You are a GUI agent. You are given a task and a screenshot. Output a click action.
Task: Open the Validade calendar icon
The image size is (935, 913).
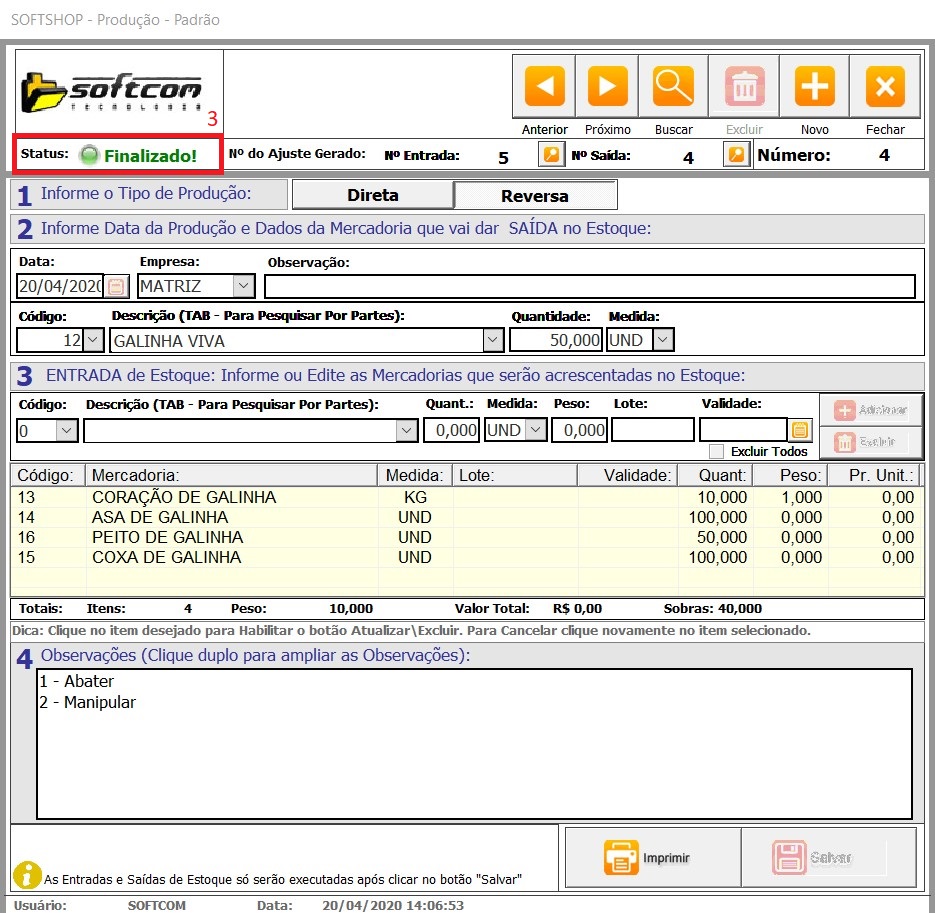799,430
